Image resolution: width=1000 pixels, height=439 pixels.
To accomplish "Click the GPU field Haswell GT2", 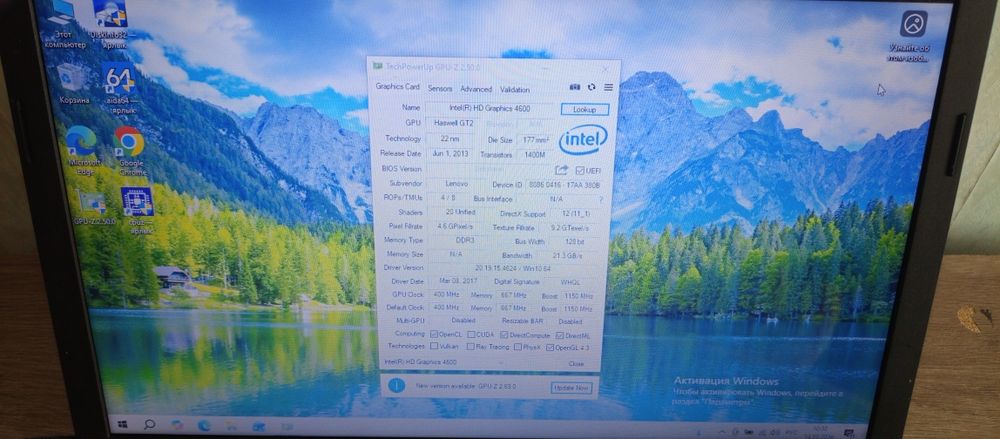I will 454,123.
